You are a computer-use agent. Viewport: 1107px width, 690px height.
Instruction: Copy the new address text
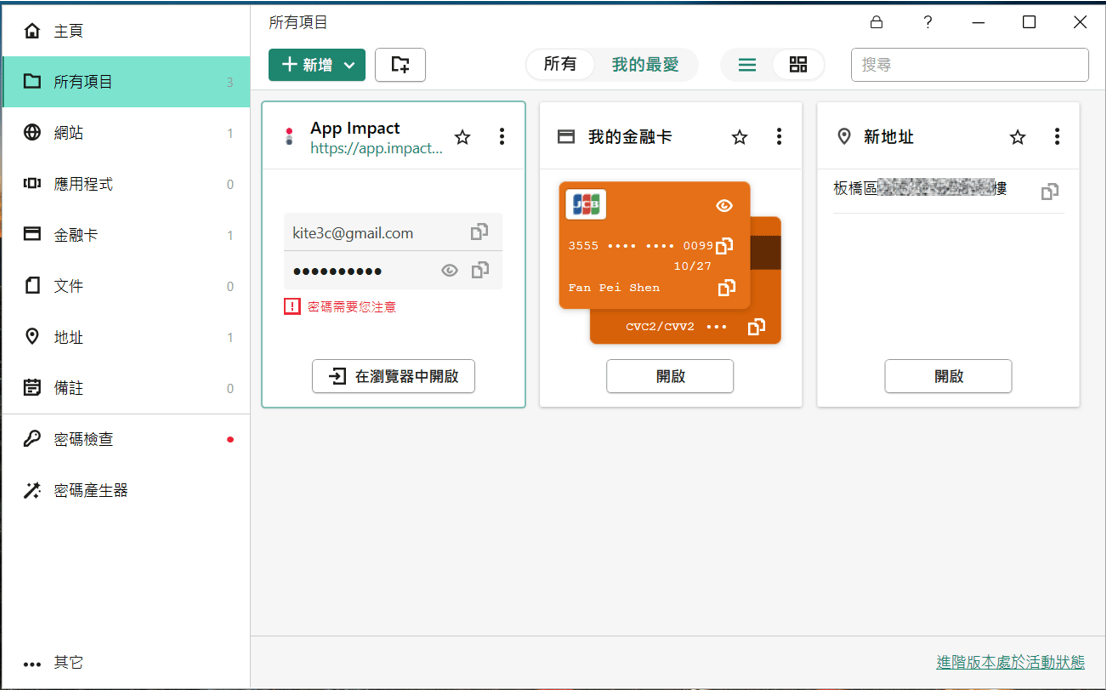point(1049,191)
